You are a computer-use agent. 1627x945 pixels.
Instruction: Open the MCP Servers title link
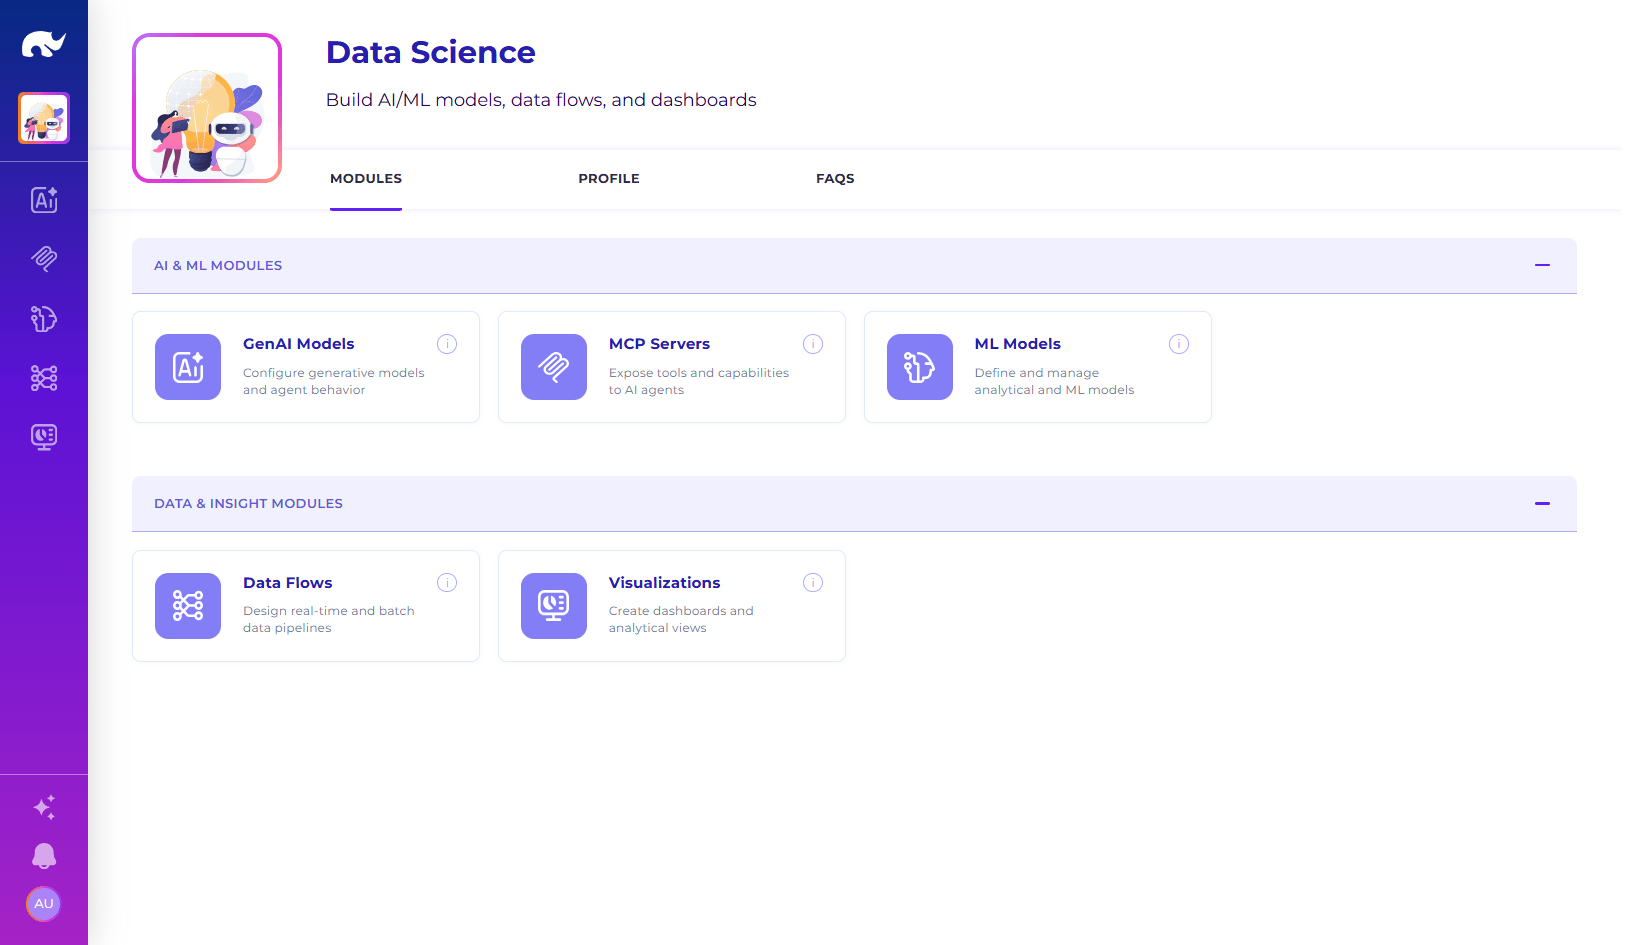coord(659,344)
